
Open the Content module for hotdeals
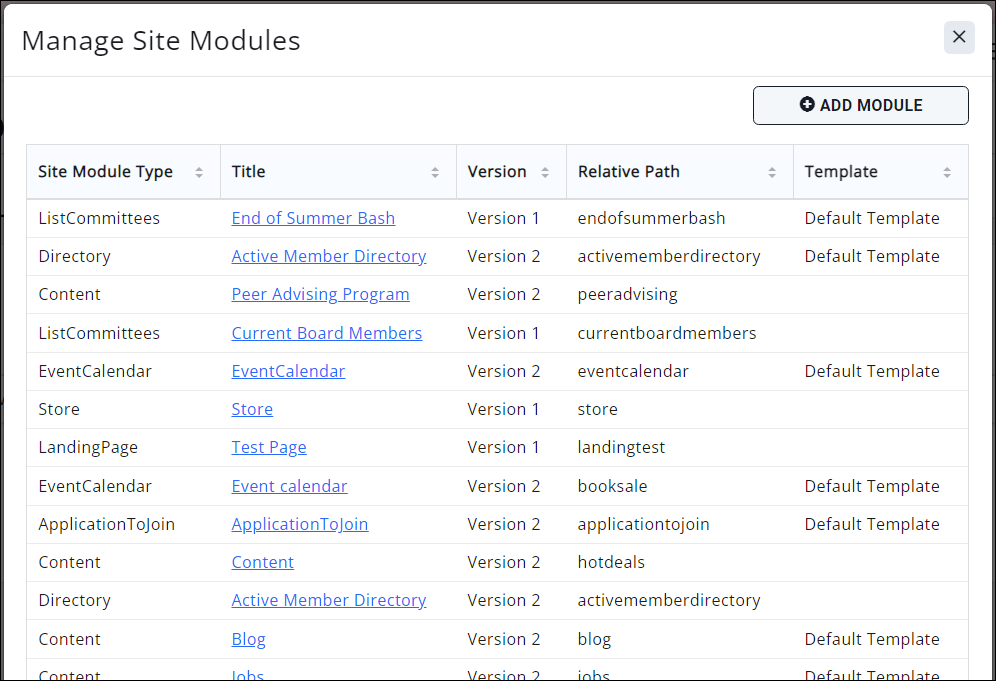click(x=262, y=562)
